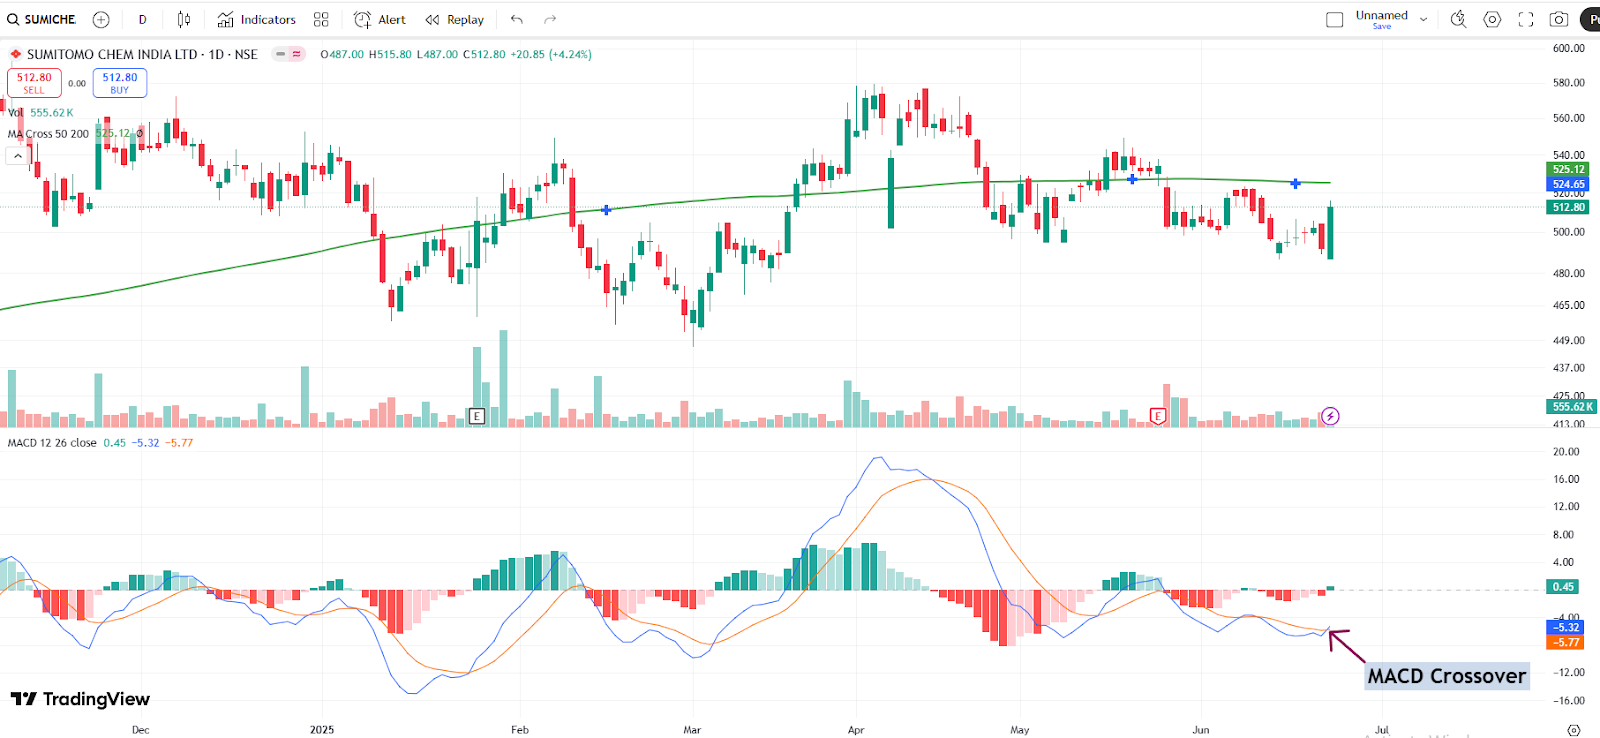The width and height of the screenshot is (1600, 738).
Task: Collapse the indicator legend with the chevron
Action: (x=18, y=156)
